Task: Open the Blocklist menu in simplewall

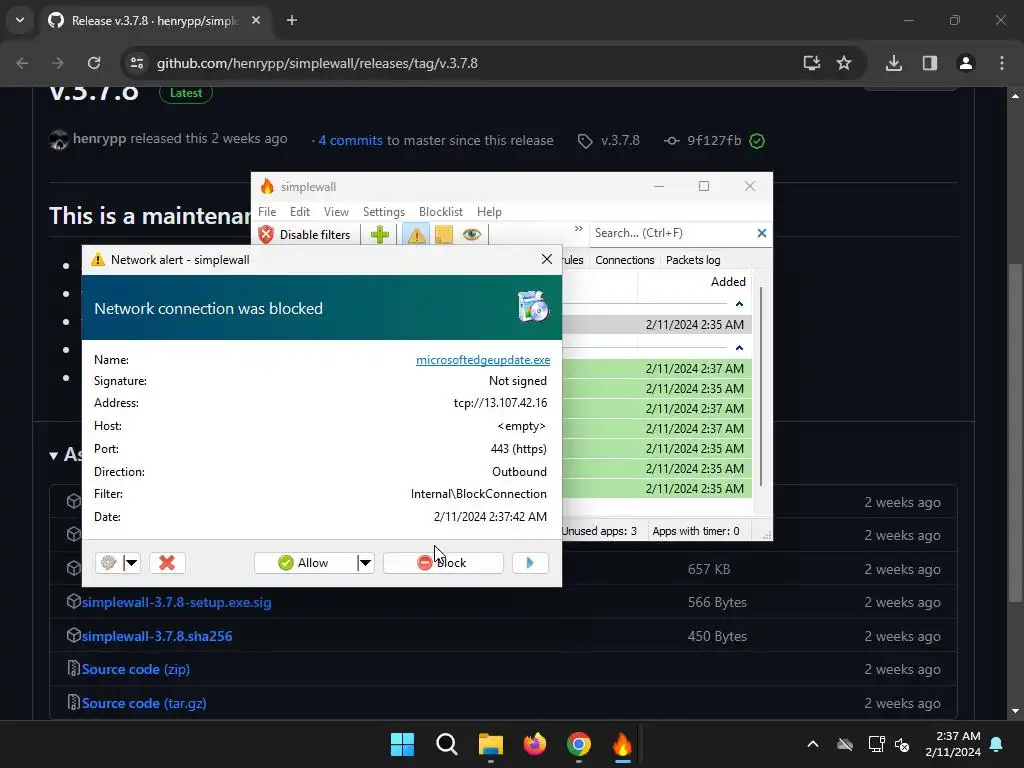Action: tap(441, 212)
